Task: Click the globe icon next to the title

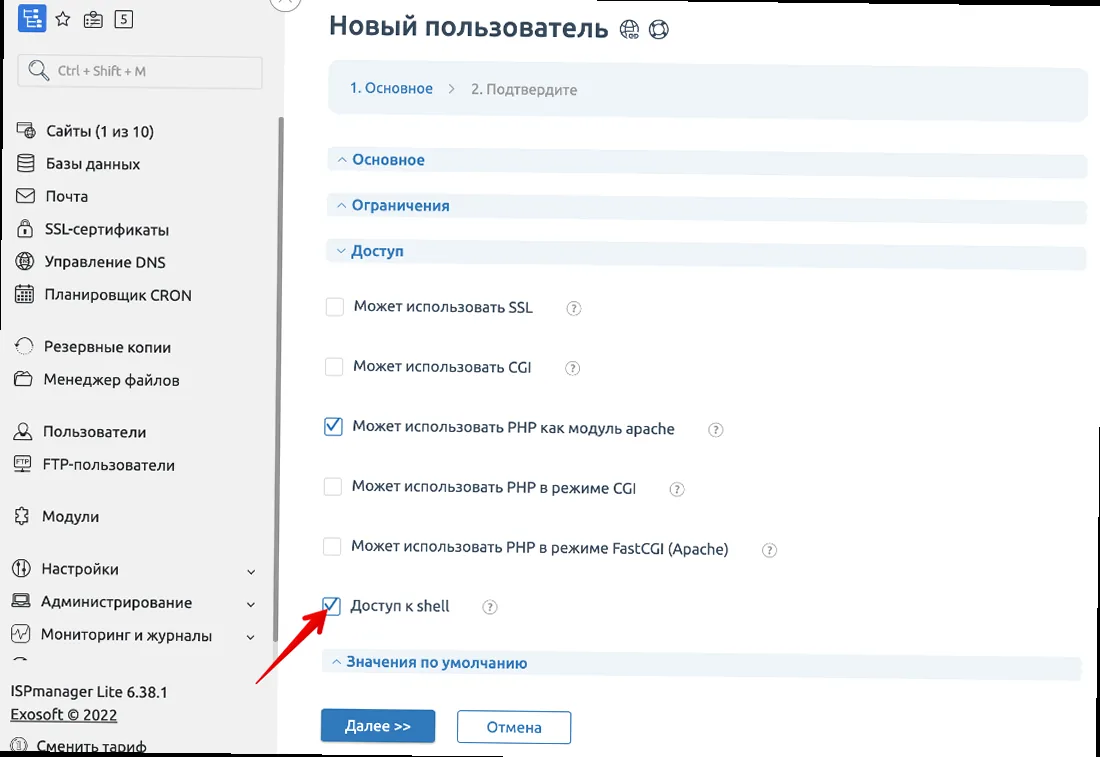Action: pos(628,29)
